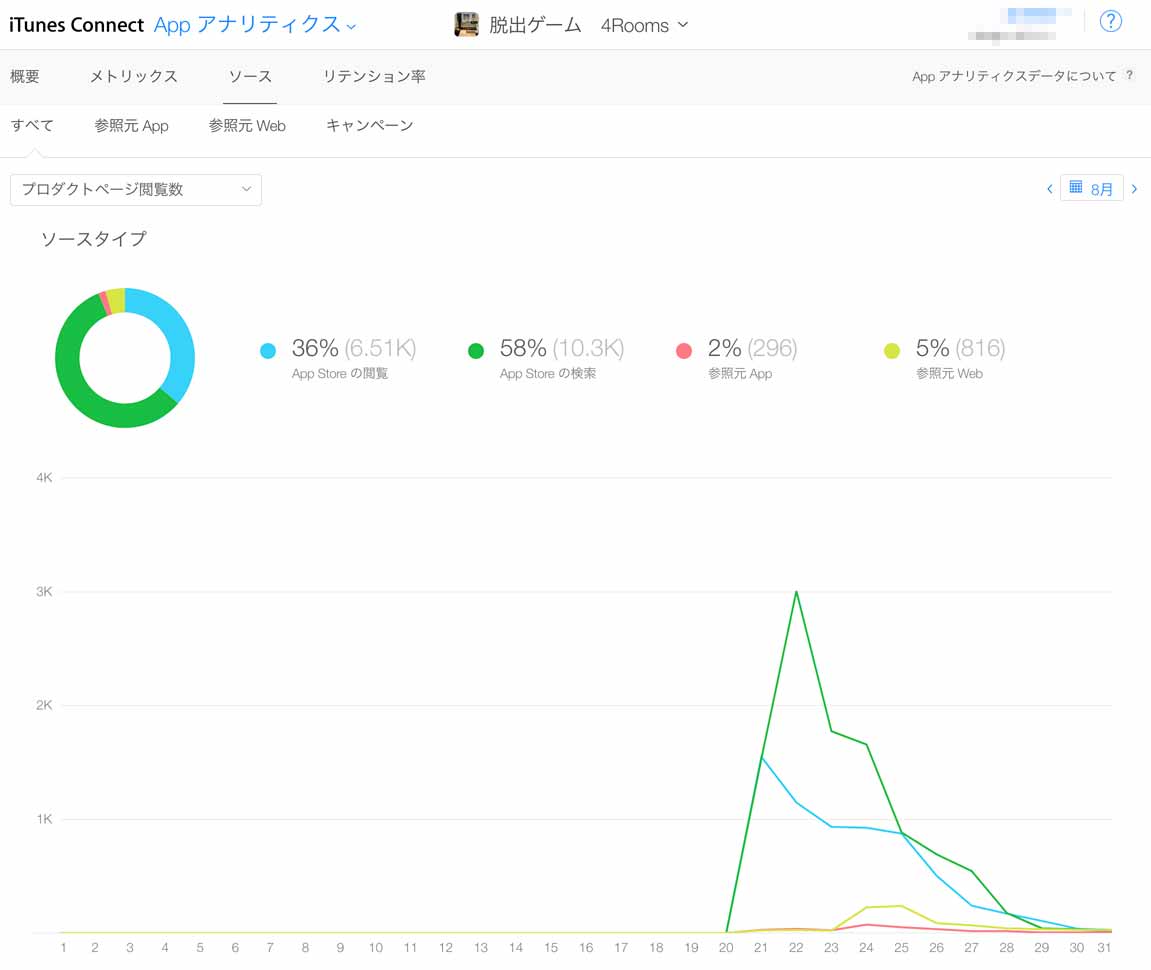Switch to the メトリックス tab
The image size is (1151, 970).
[133, 76]
